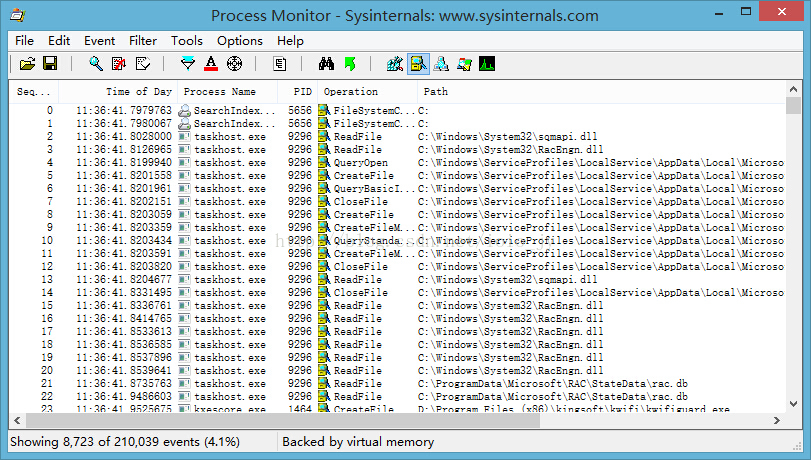The width and height of the screenshot is (811, 460).
Task: Open the Options menu
Action: pyautogui.click(x=239, y=41)
